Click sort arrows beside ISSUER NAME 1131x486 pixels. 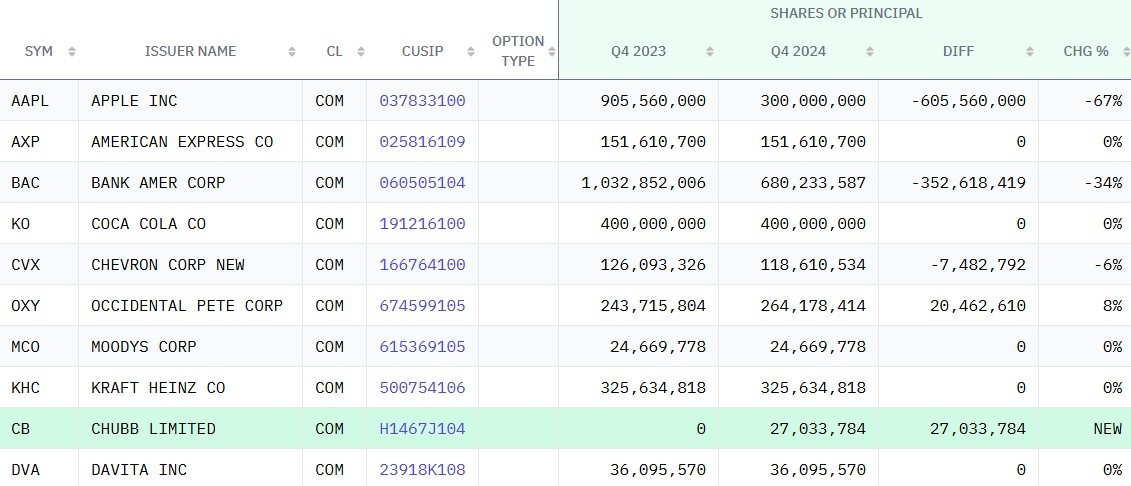click(x=292, y=52)
